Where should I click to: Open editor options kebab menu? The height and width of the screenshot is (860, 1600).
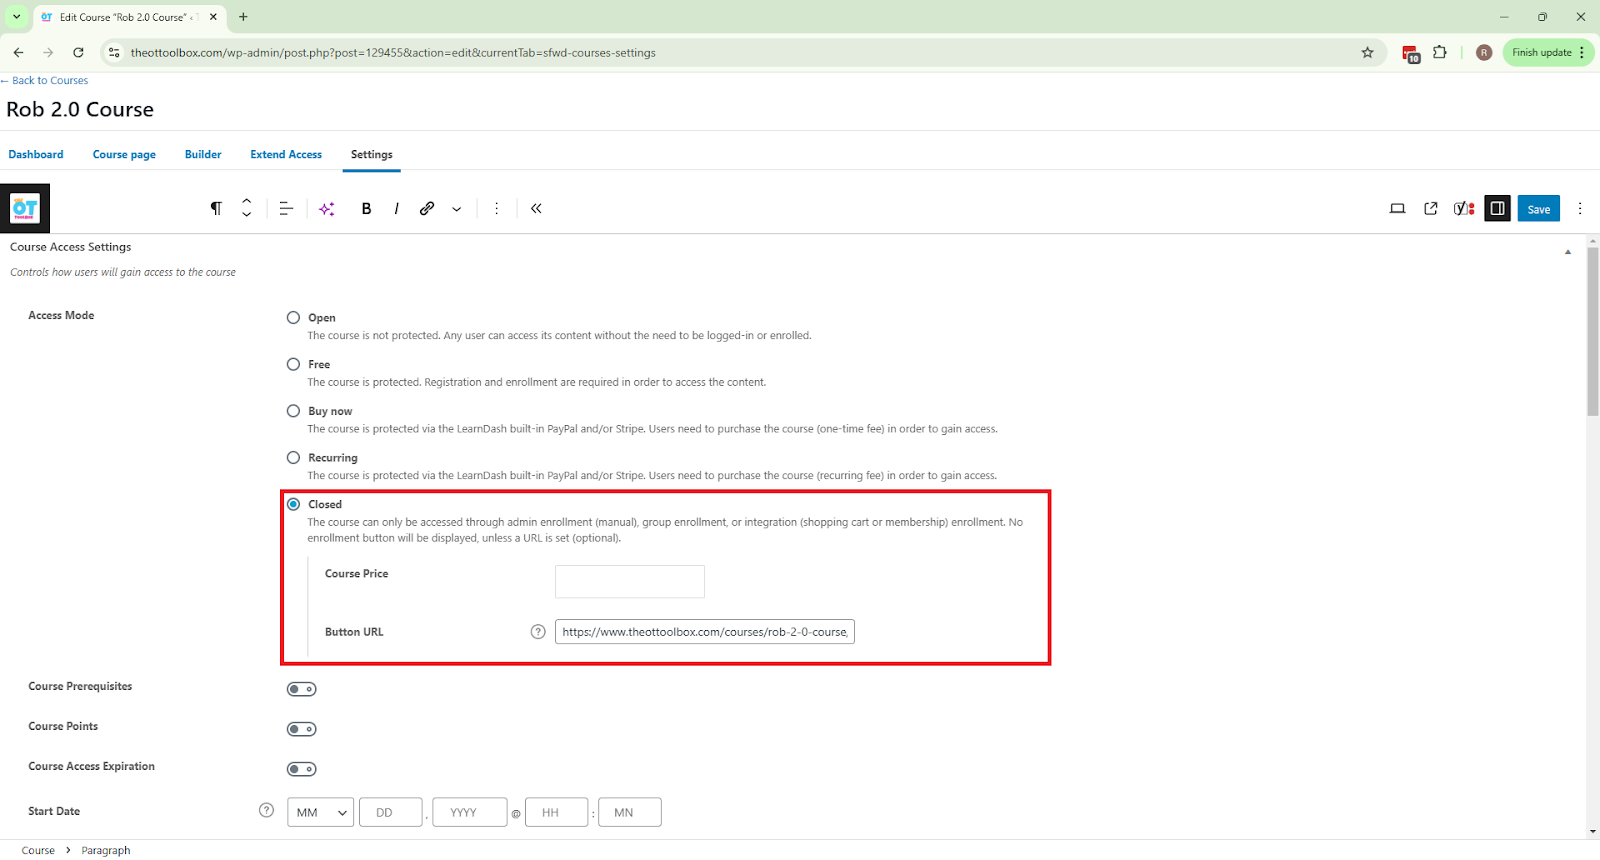(x=1580, y=208)
